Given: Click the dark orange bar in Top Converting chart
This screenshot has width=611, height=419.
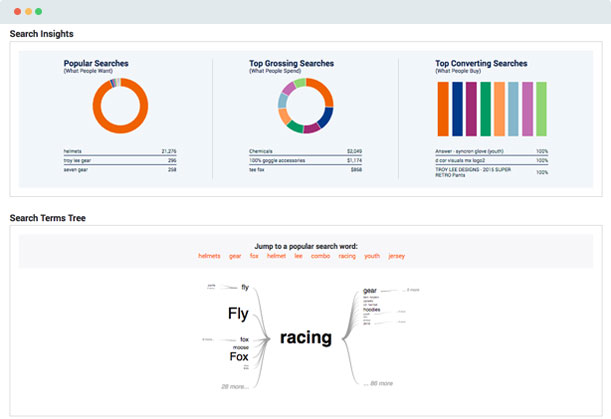Looking at the screenshot, I should [x=443, y=109].
